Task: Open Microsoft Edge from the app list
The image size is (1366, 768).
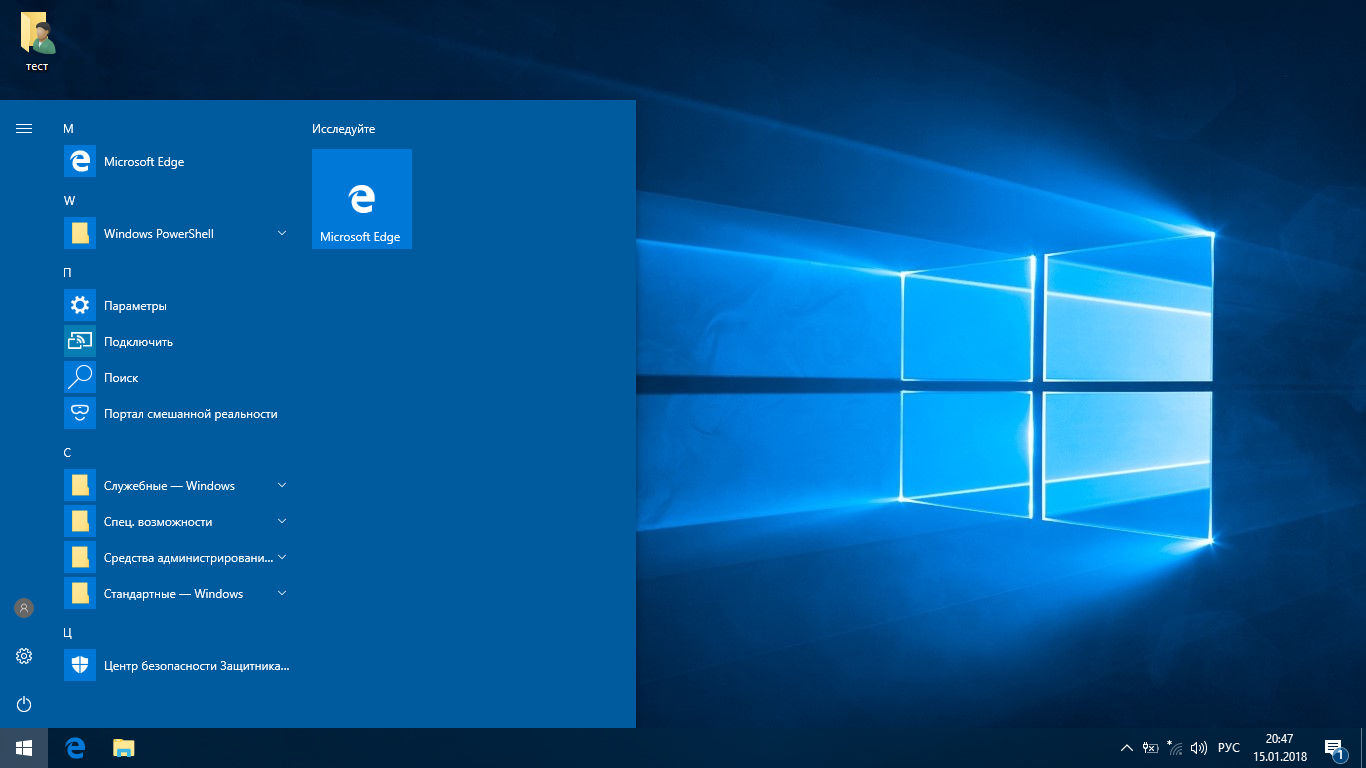Action: pos(176,162)
